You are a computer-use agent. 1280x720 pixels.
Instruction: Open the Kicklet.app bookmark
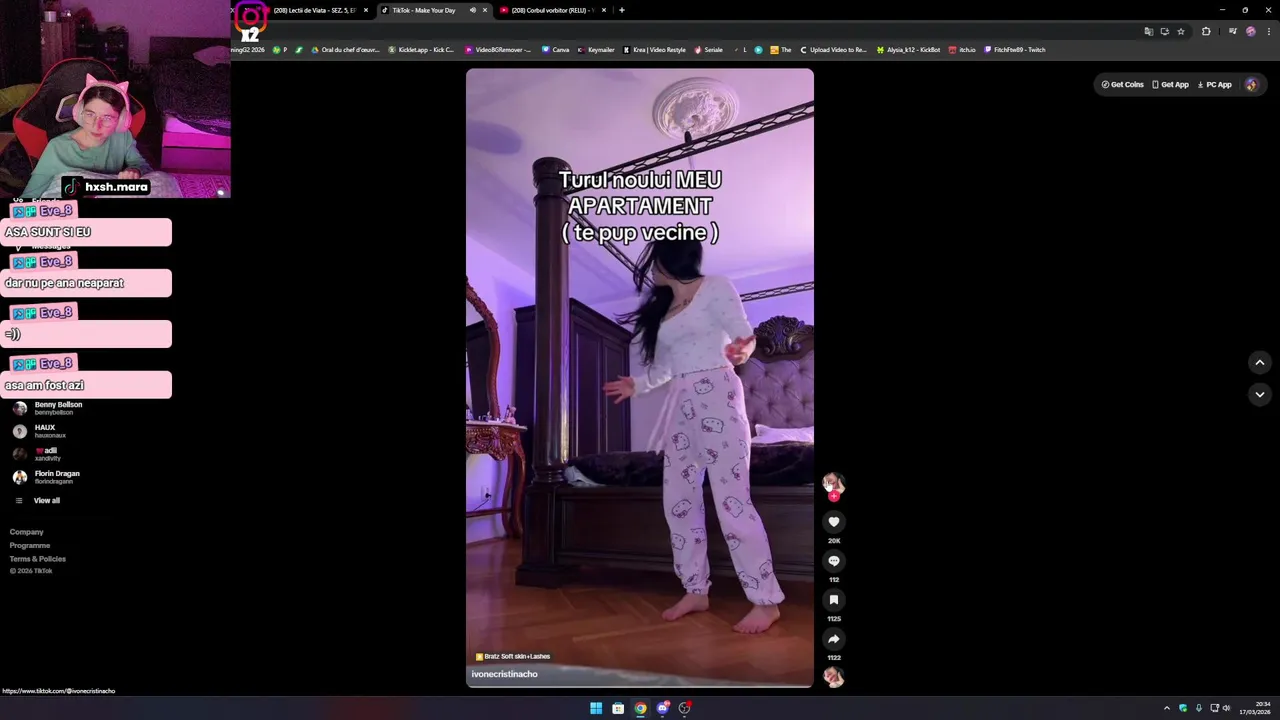pyautogui.click(x=421, y=50)
